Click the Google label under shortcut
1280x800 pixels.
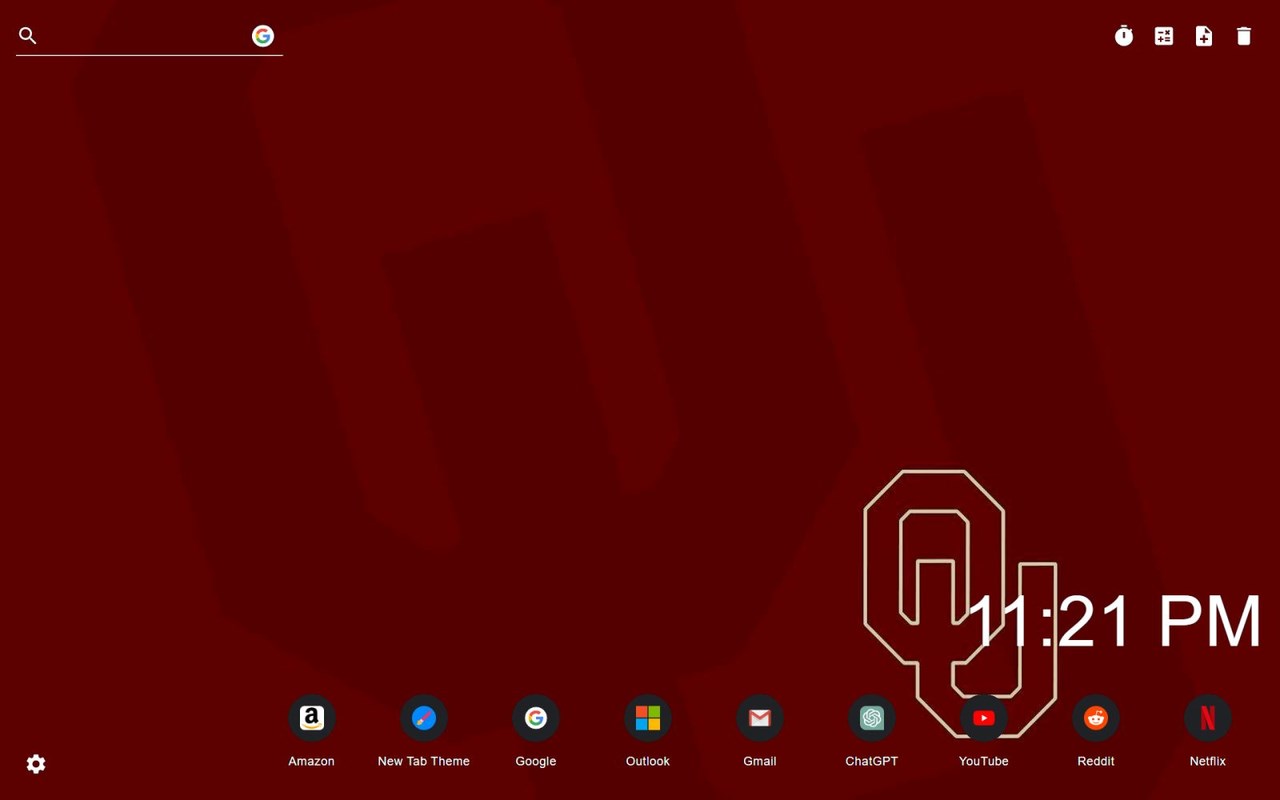pyautogui.click(x=536, y=761)
